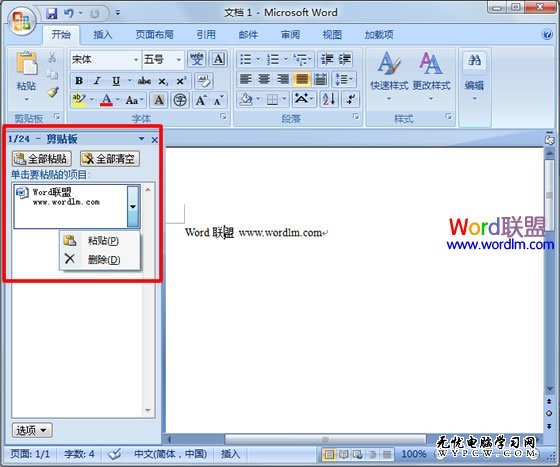Open clipboard group dialog launcher
This screenshot has height=467, width=560.
57,116
